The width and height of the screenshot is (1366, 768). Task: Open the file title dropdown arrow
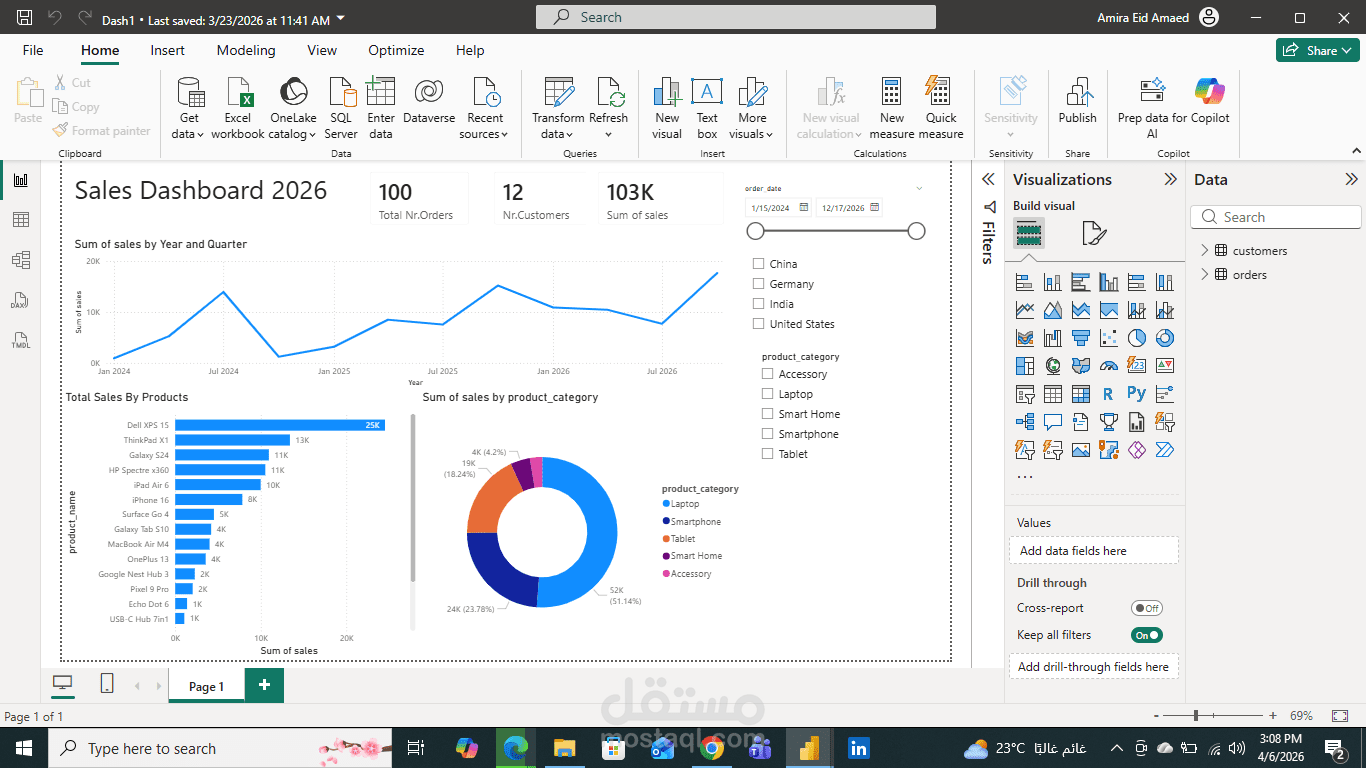[341, 19]
